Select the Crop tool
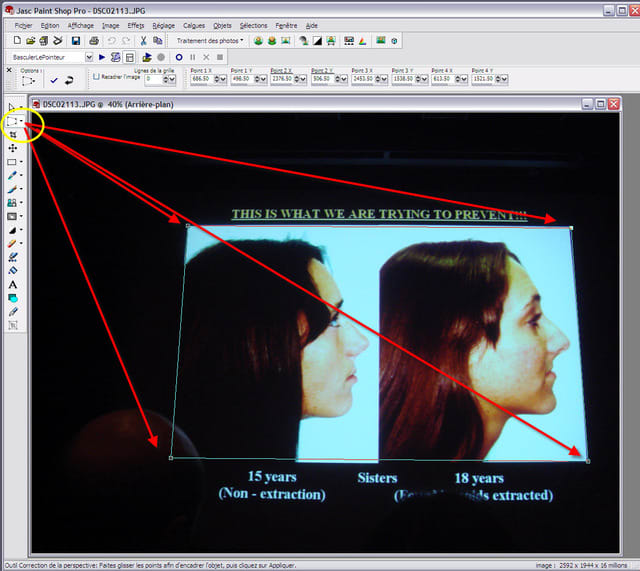This screenshot has width=640, height=571. click(x=12, y=135)
